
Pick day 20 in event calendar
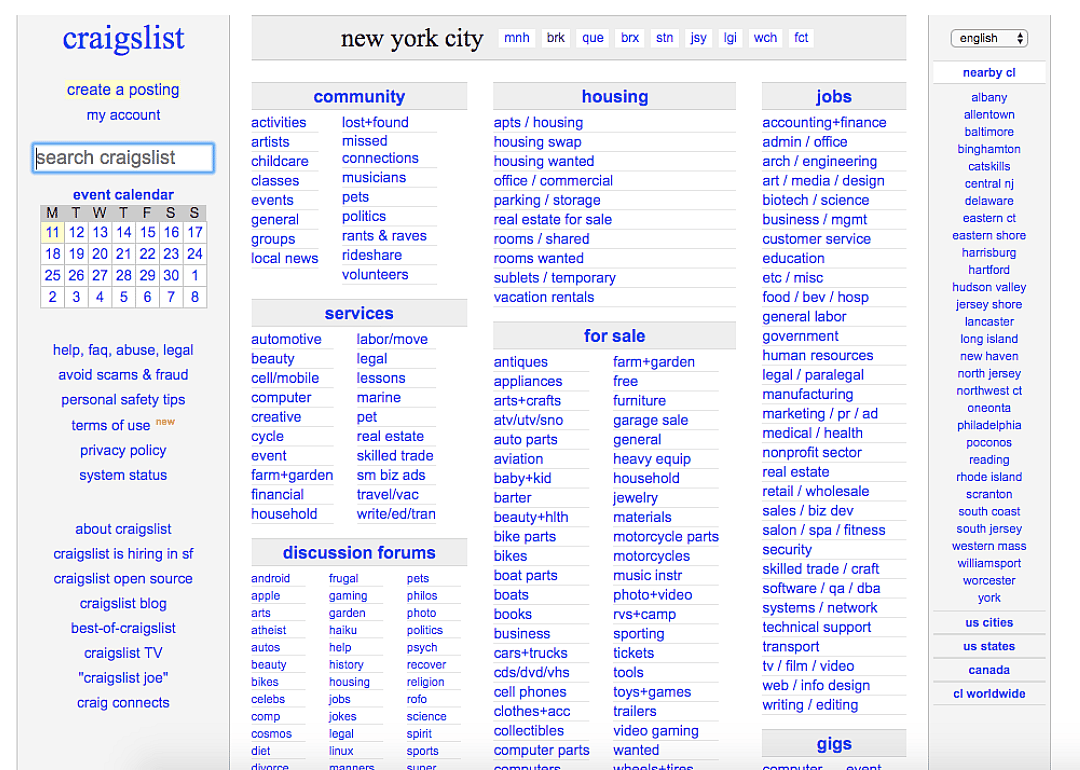(x=100, y=253)
